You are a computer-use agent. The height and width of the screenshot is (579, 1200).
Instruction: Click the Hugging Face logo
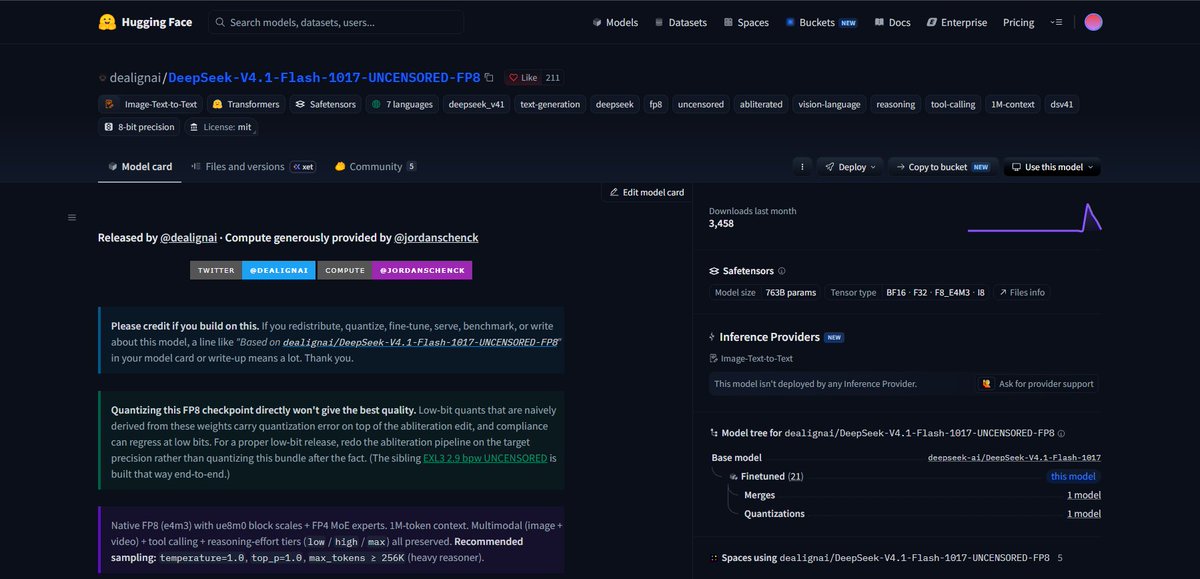coord(144,22)
